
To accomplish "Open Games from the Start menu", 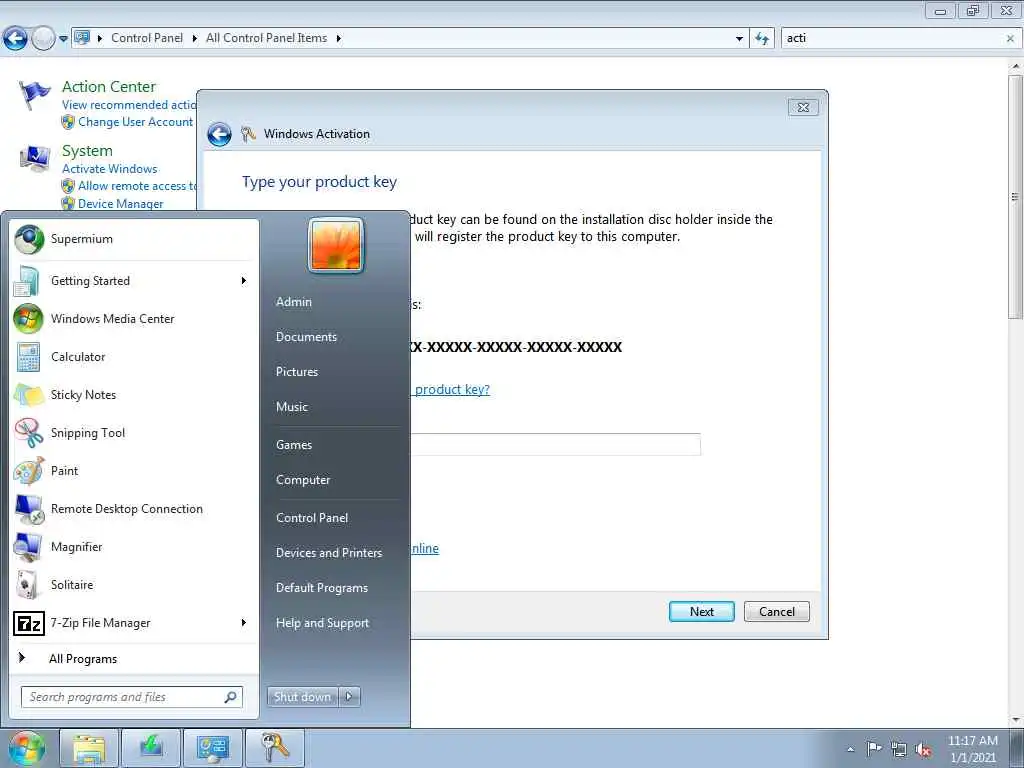I will tap(294, 445).
